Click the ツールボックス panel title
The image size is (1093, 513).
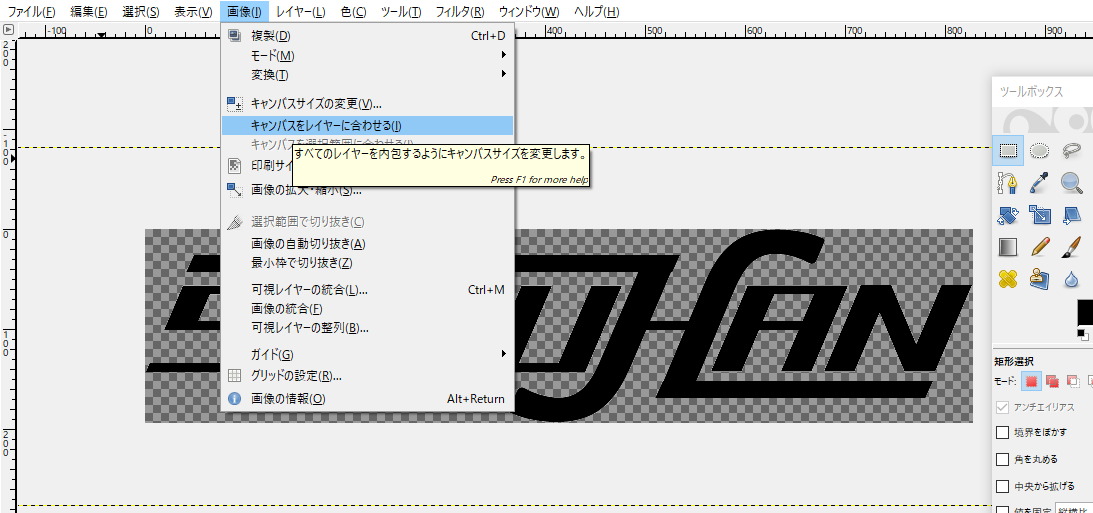(x=1031, y=92)
